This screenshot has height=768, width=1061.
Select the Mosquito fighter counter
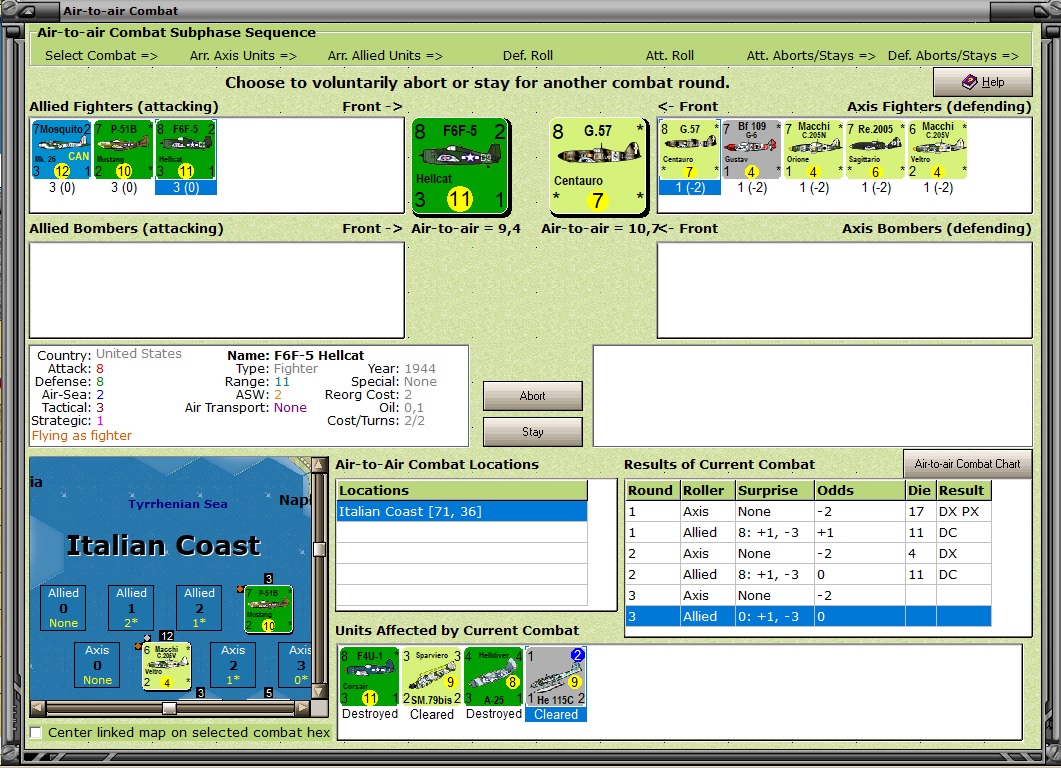point(62,150)
